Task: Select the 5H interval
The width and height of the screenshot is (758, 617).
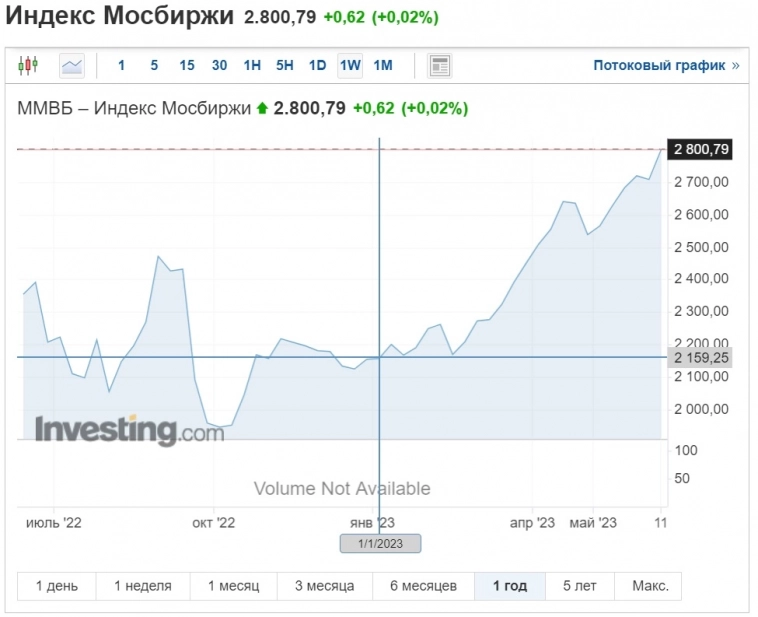Action: [x=285, y=66]
